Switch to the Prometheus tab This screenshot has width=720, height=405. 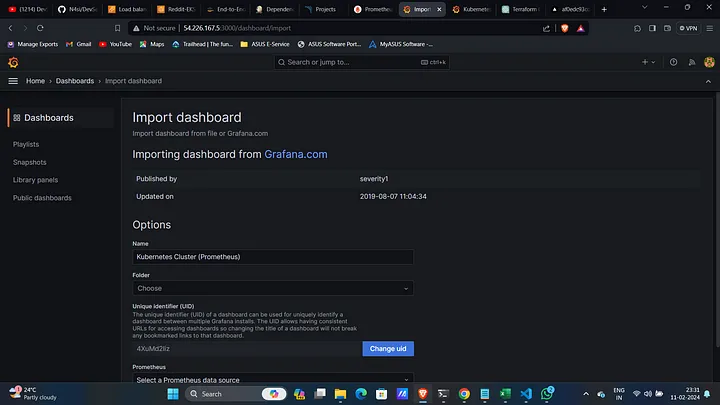point(373,9)
